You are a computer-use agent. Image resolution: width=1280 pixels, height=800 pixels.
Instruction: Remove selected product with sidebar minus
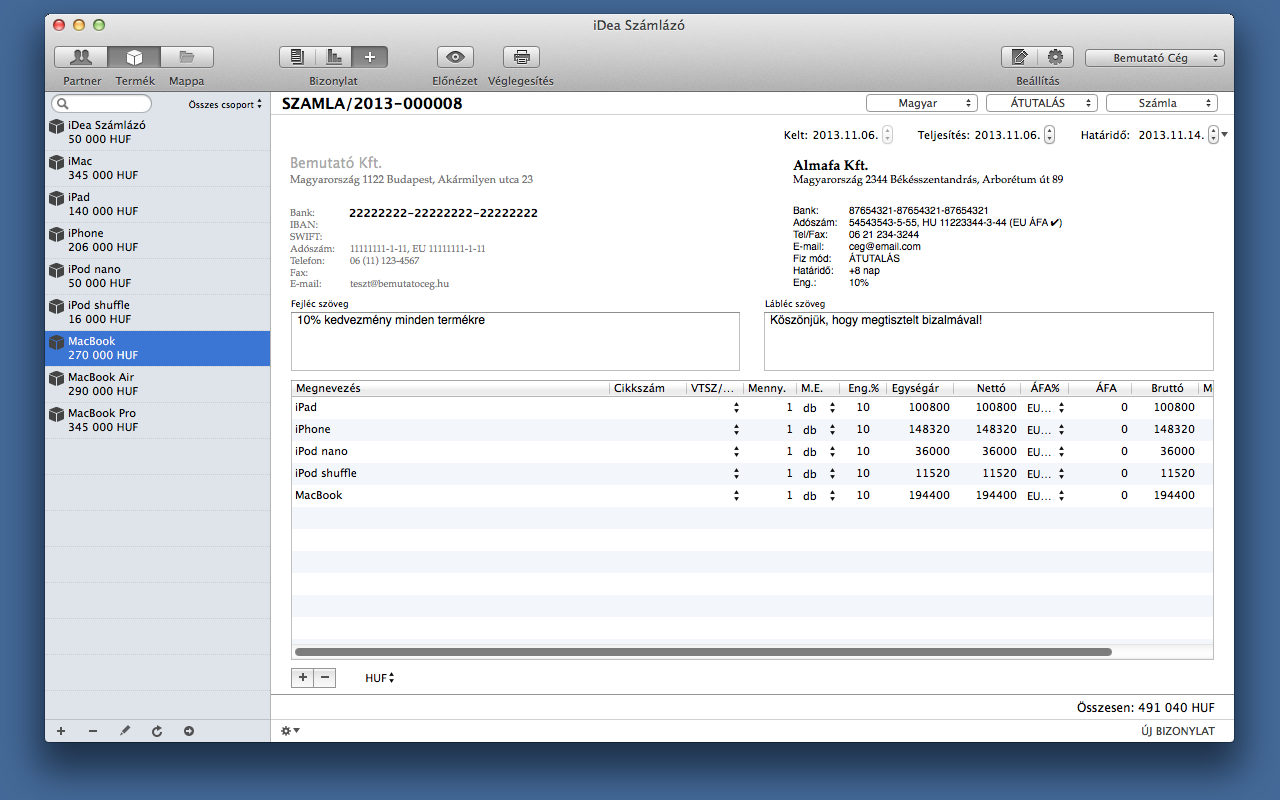click(x=93, y=731)
